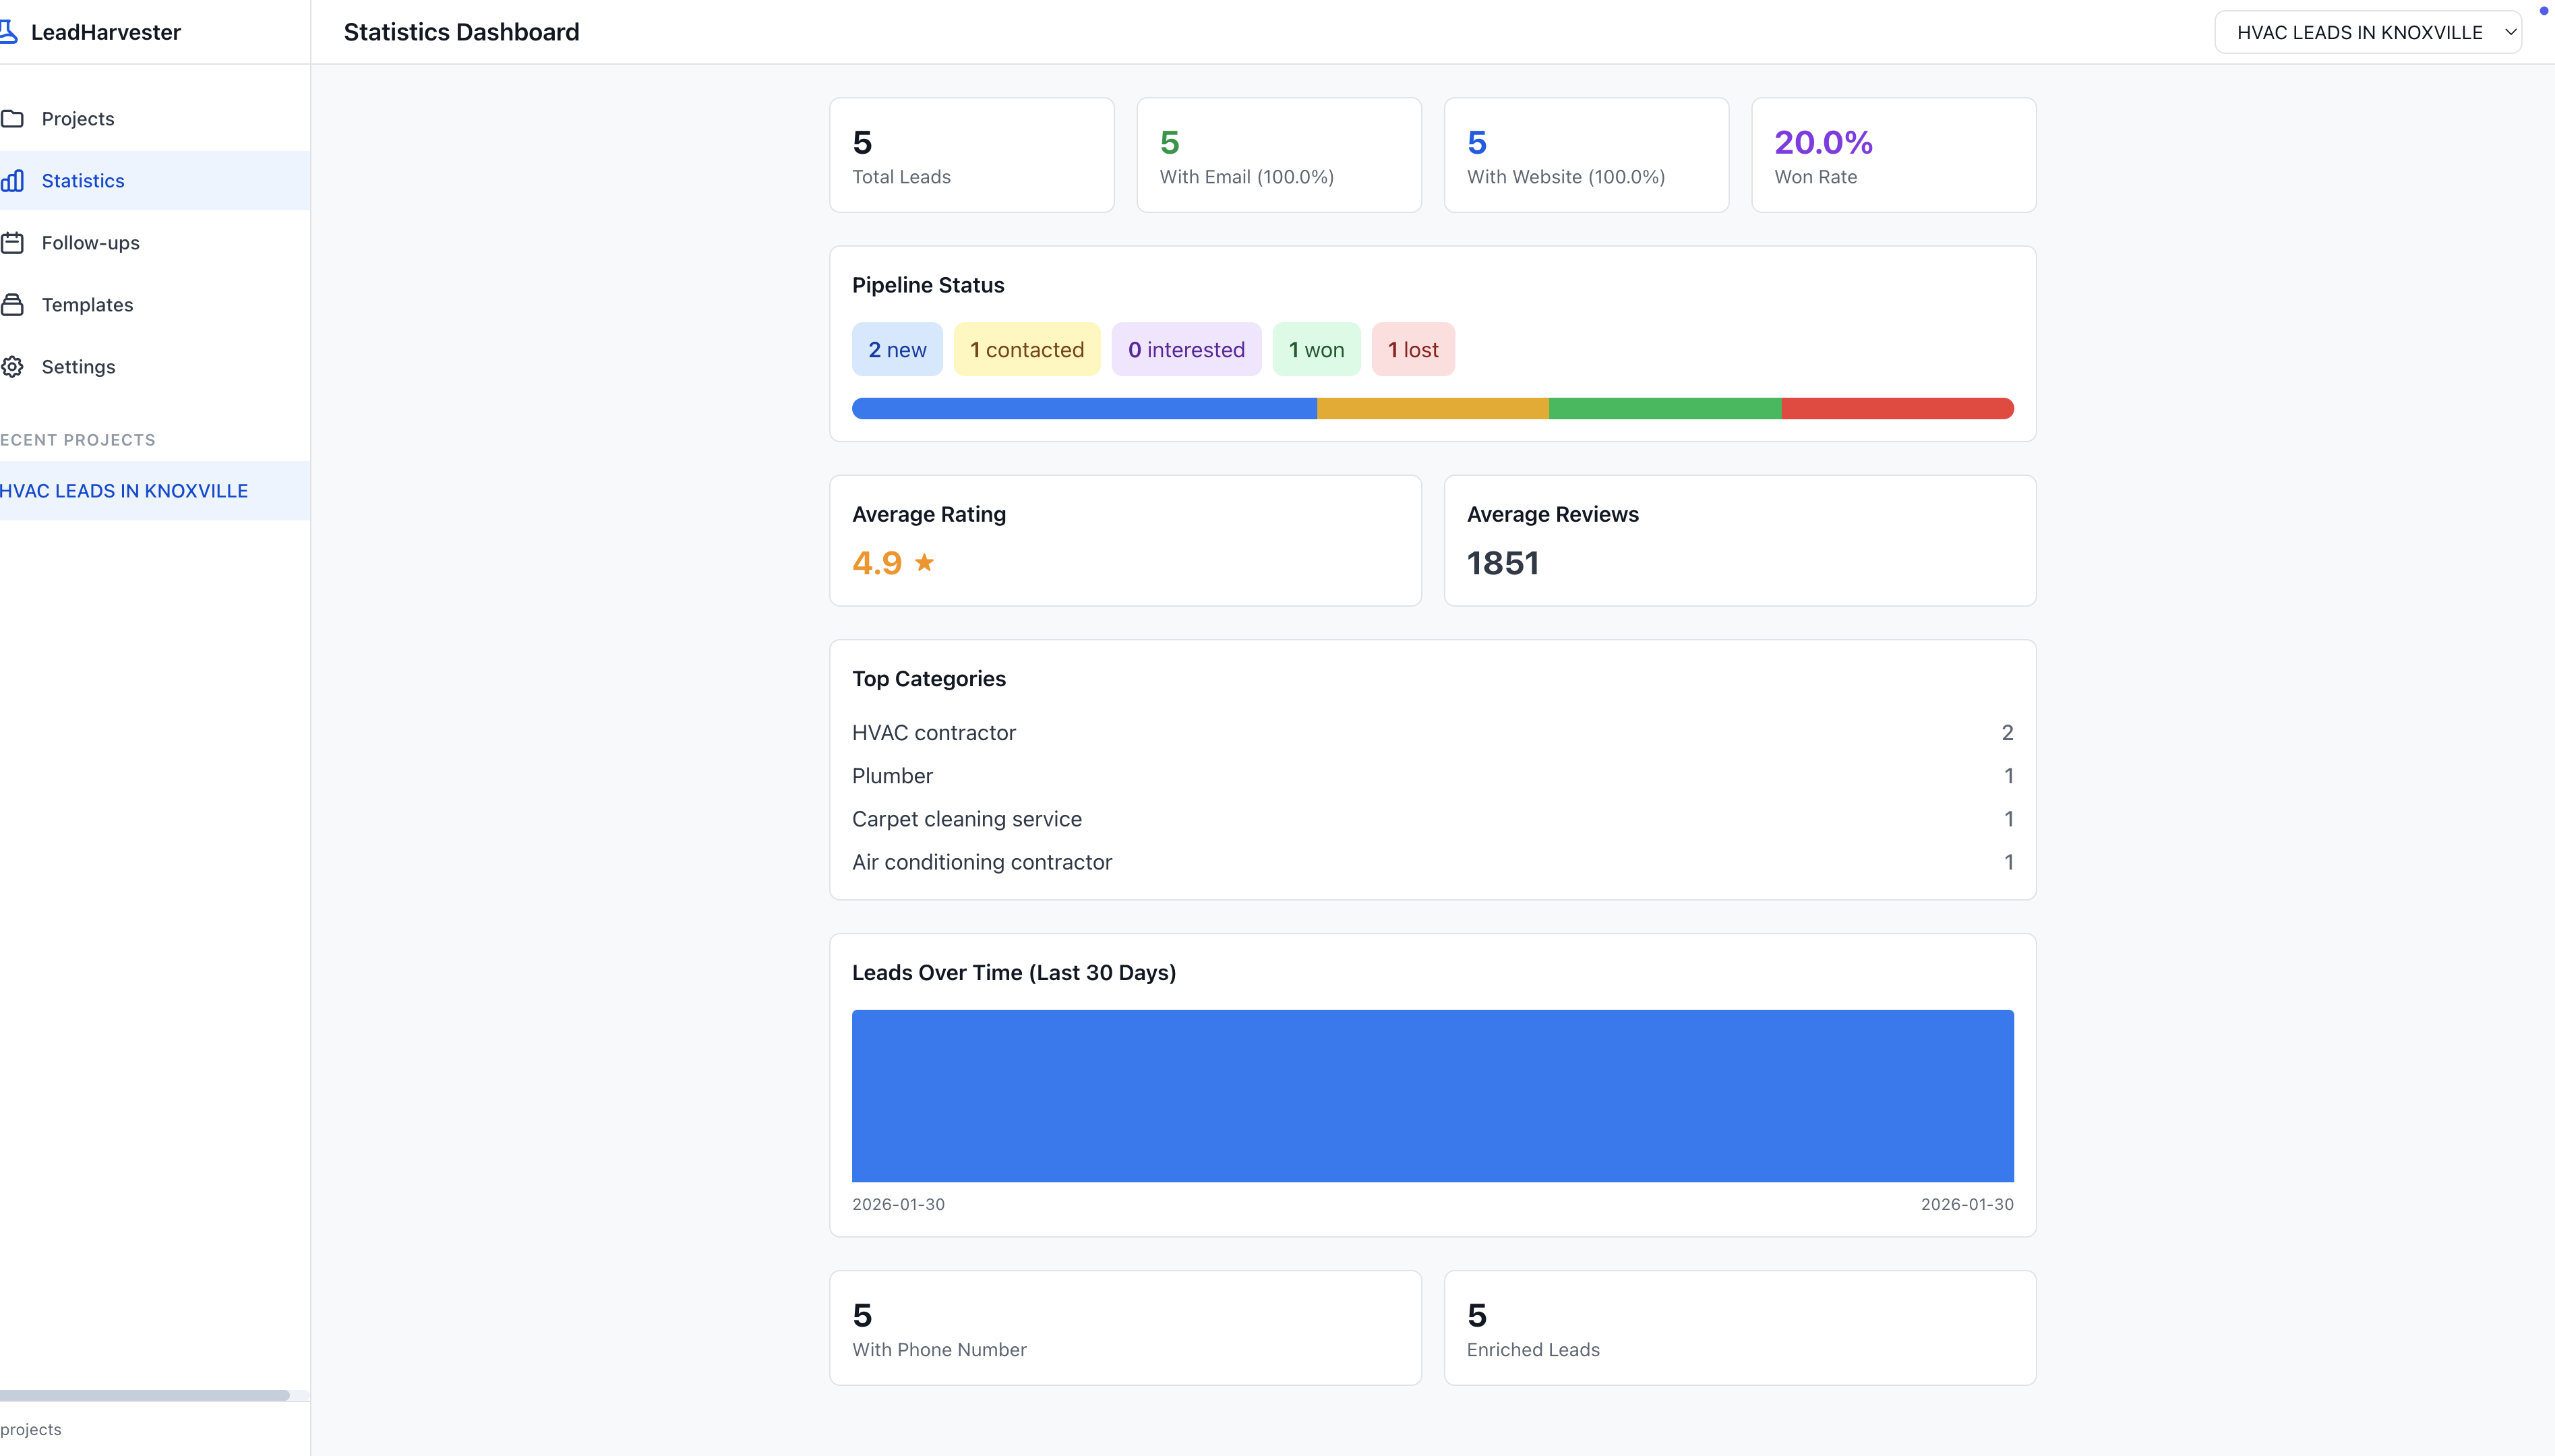Expand the project selector chevron
Image resolution: width=2555 pixels, height=1456 pixels.
point(2511,31)
